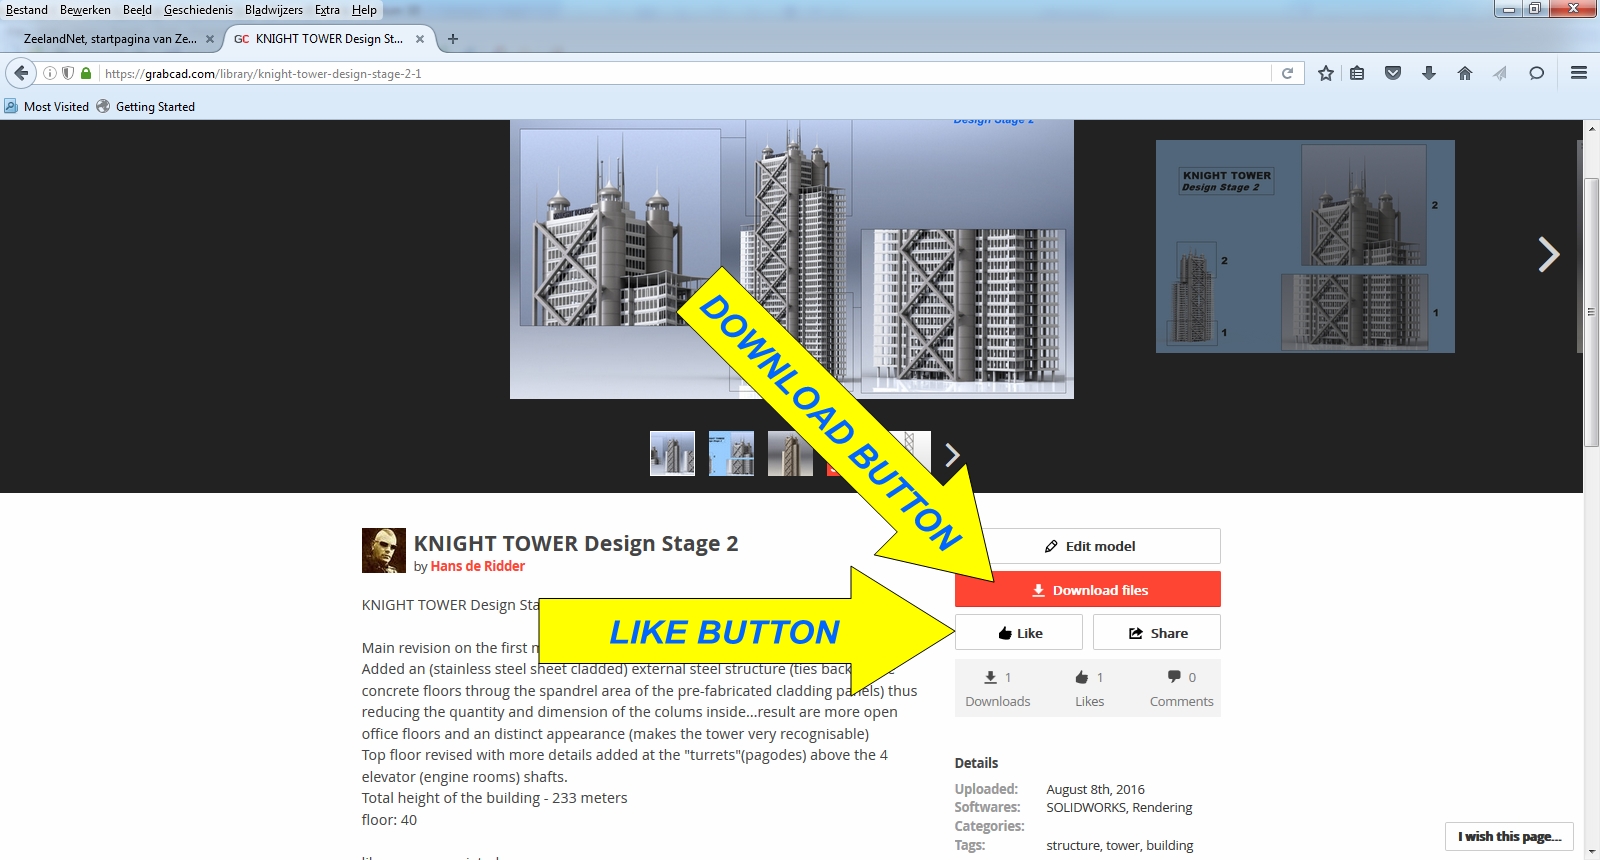The height and width of the screenshot is (860, 1600).
Task: Switch to the ZeelandNet startpagina tab
Action: click(112, 39)
